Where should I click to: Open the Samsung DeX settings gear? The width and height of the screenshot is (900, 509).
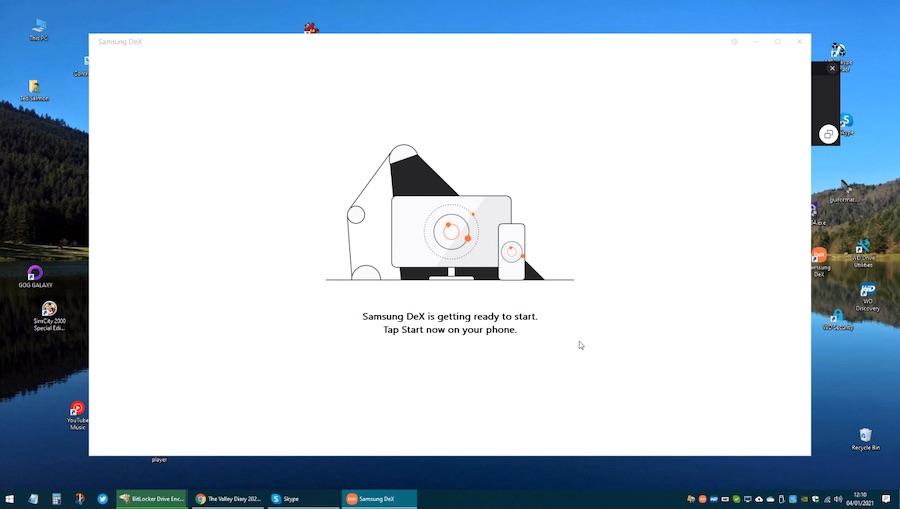coord(734,42)
